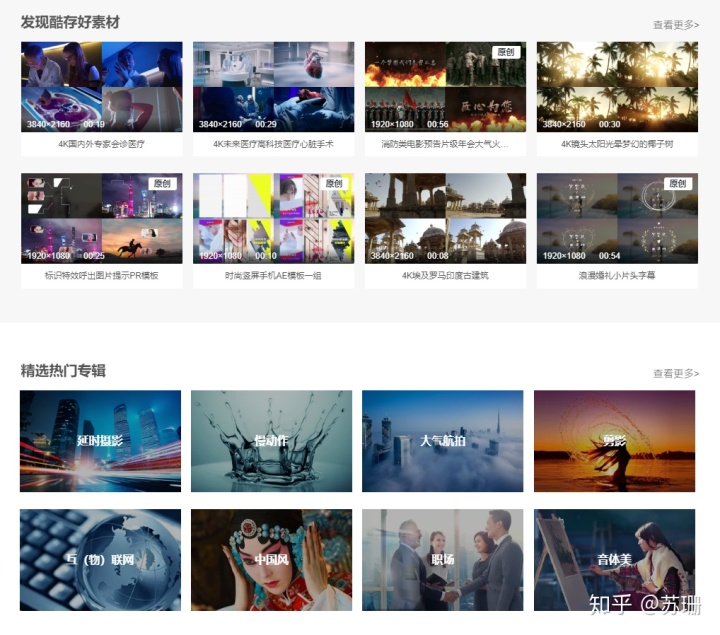Open the 剪影 sunset album card
Screen dimensions: 720x635
pyautogui.click(x=614, y=441)
